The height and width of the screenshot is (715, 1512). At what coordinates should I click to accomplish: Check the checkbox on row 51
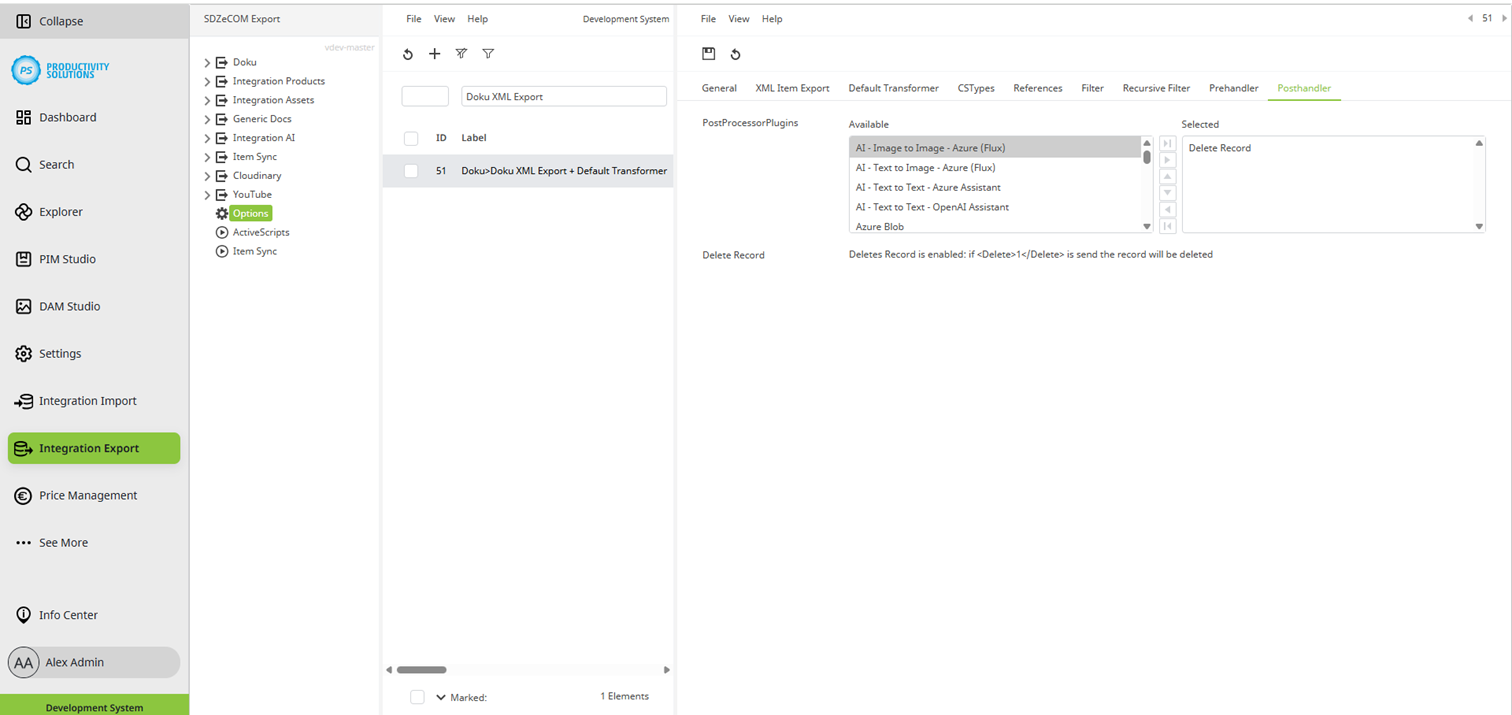point(410,171)
